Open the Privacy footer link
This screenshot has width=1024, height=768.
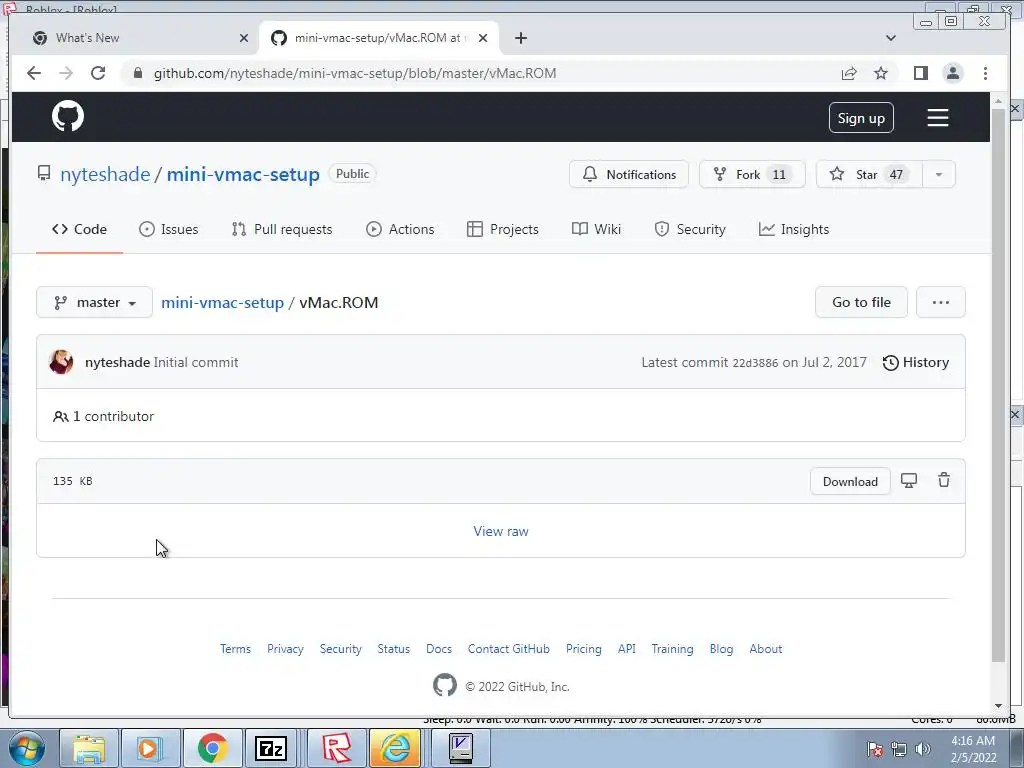285,648
